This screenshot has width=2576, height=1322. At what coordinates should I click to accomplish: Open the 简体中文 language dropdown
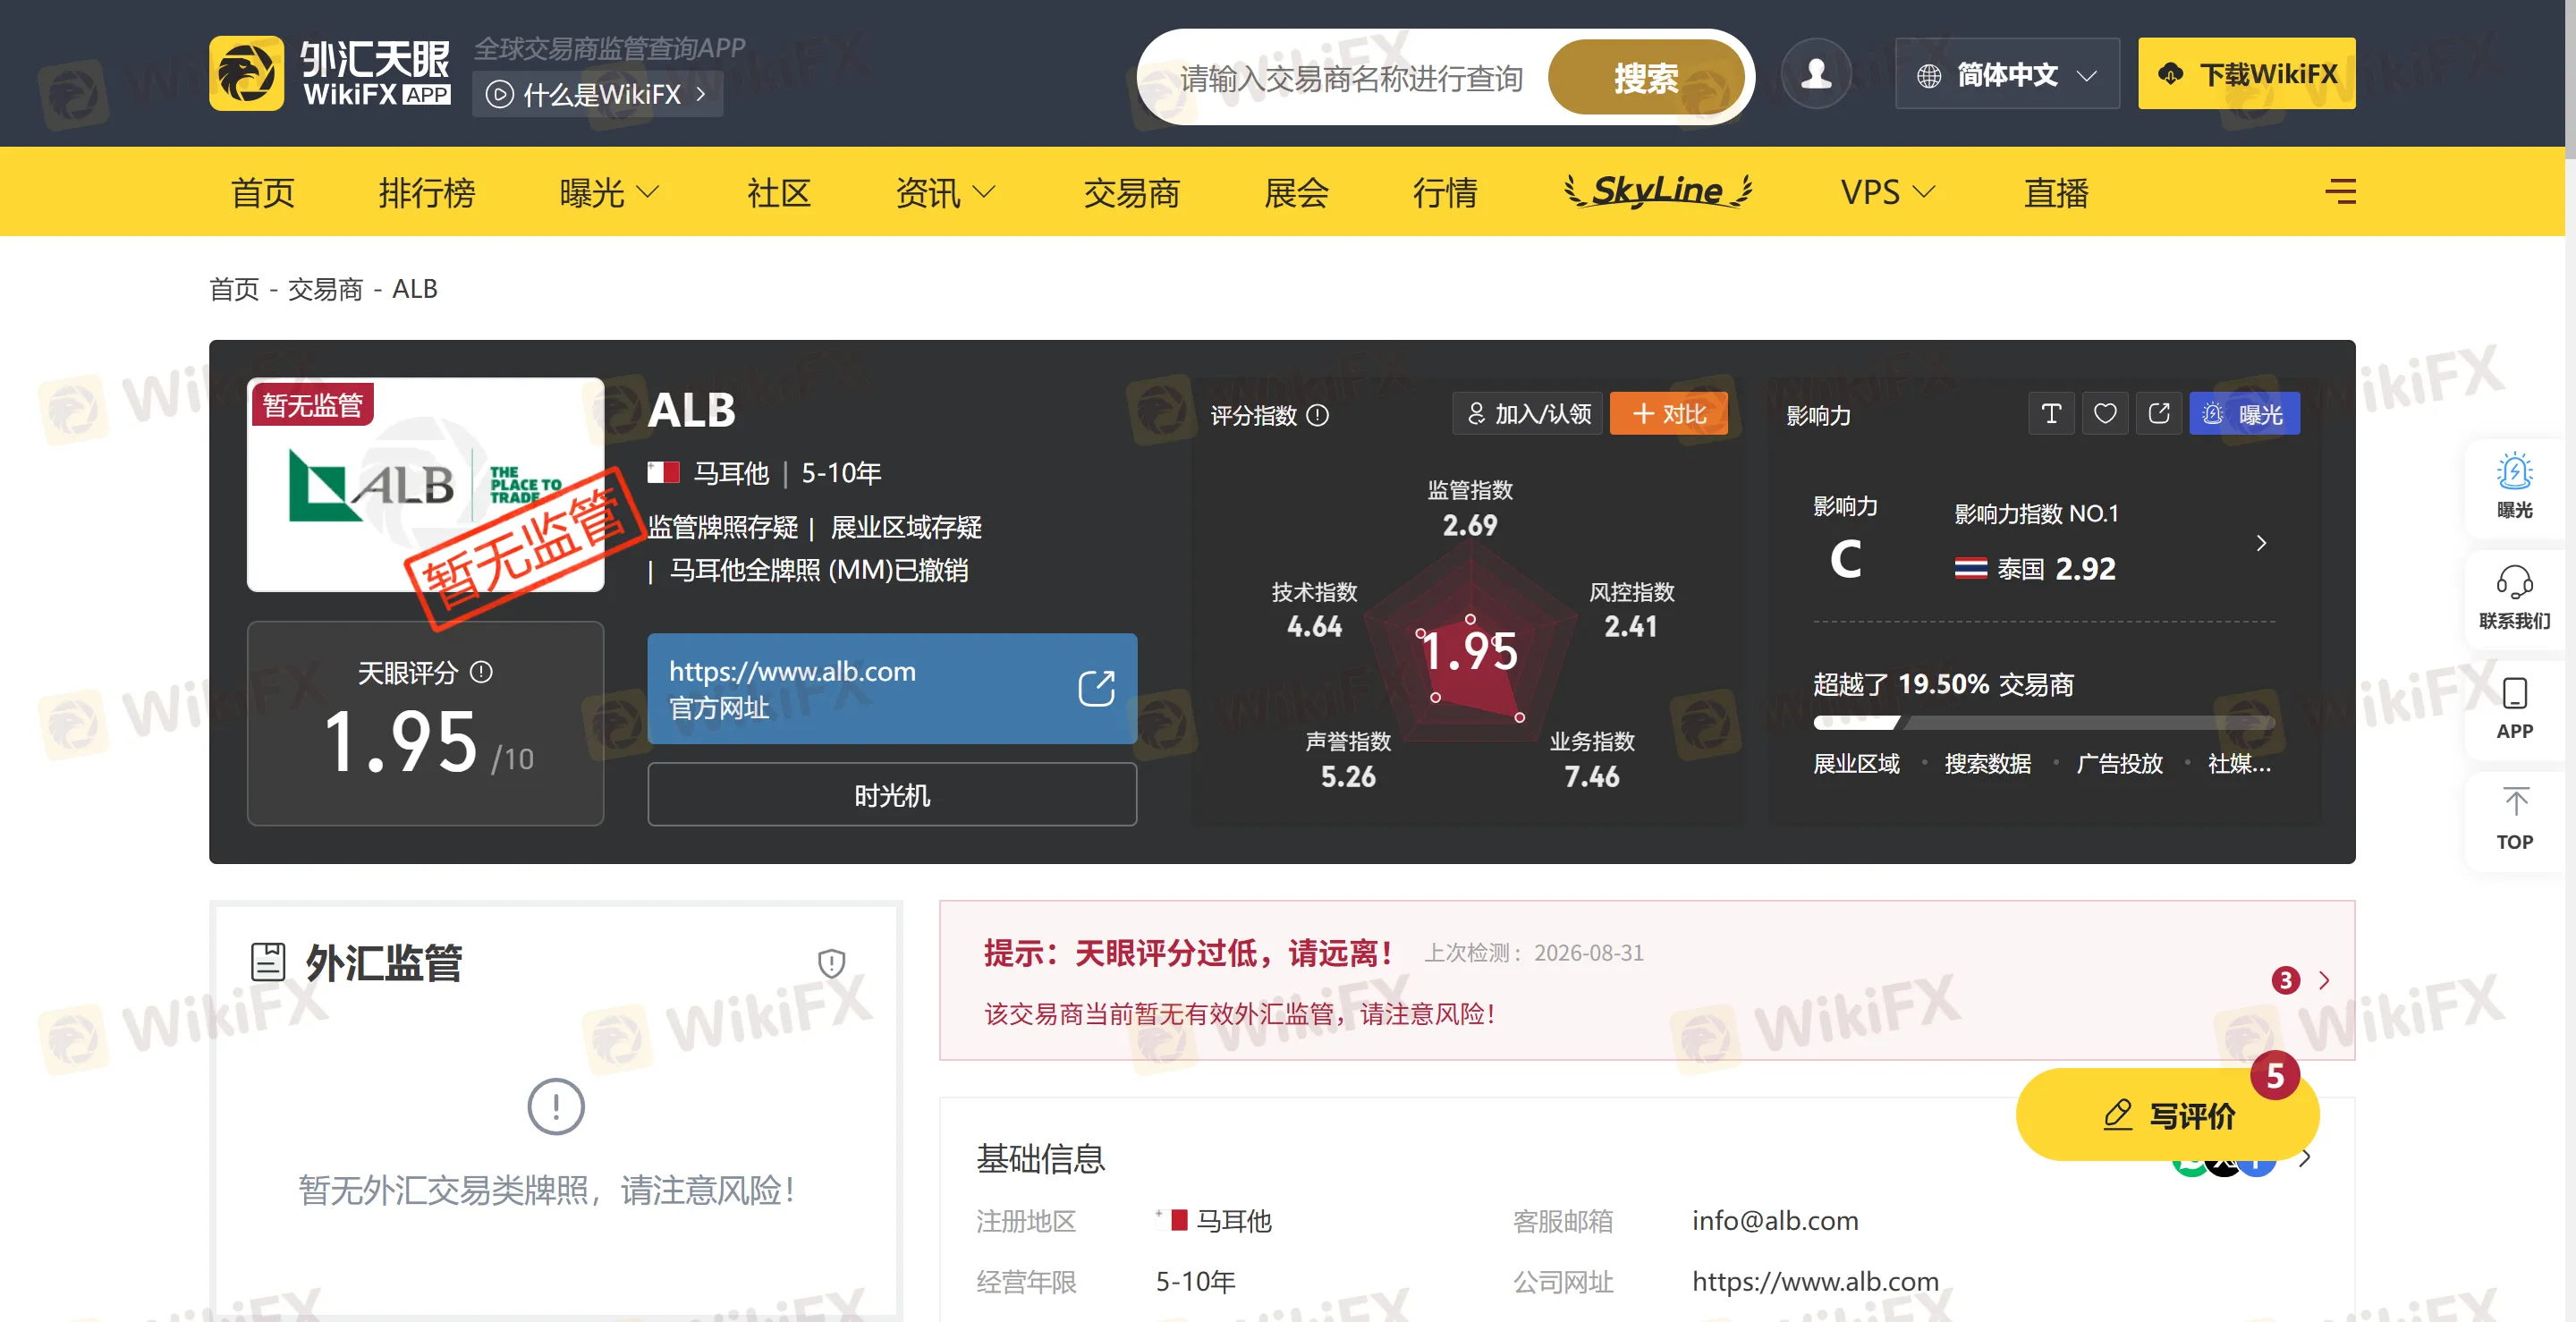coord(2007,74)
